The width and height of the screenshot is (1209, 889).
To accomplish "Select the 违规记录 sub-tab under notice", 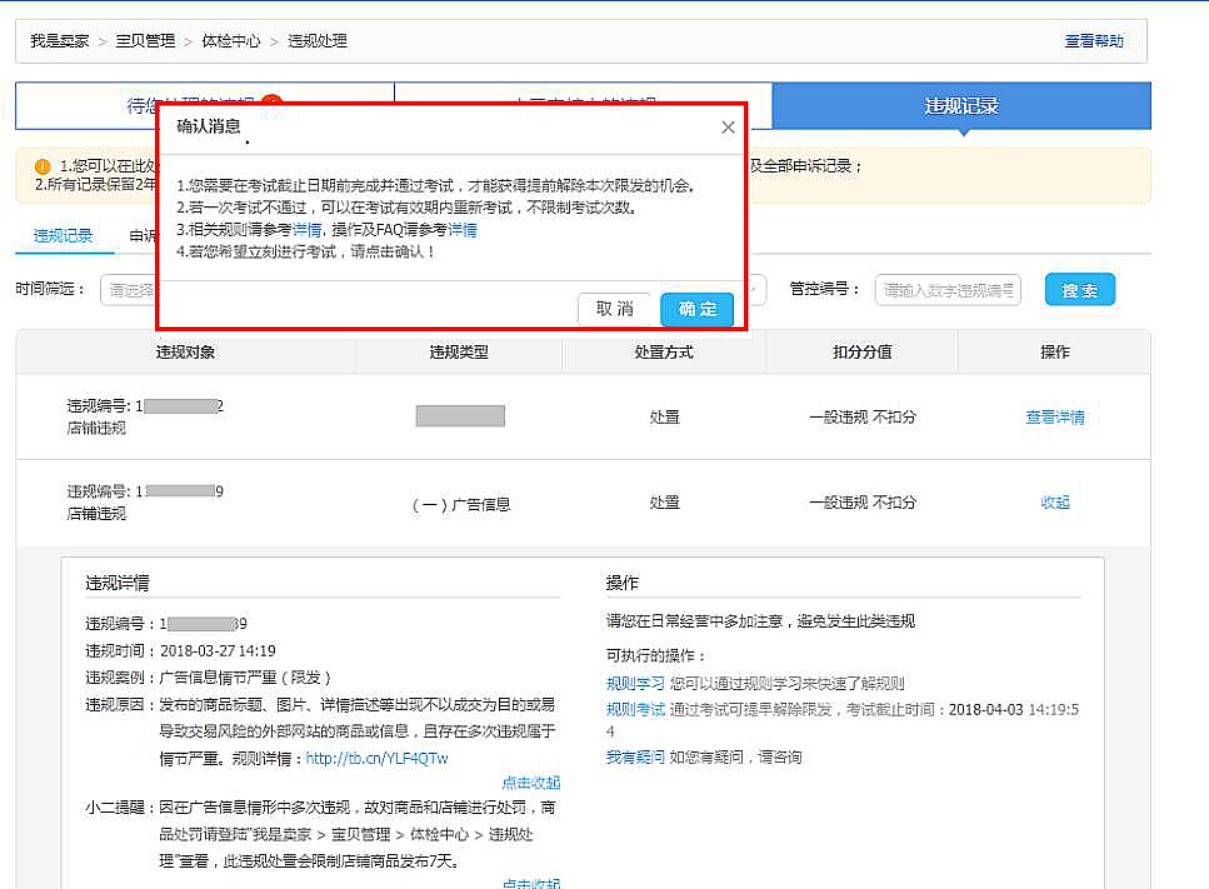I will [63, 236].
